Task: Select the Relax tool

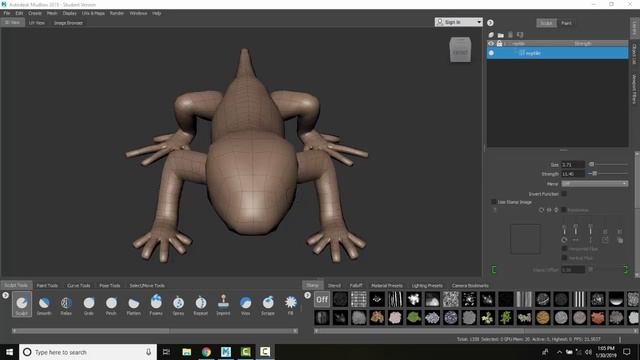Action: tap(66, 304)
